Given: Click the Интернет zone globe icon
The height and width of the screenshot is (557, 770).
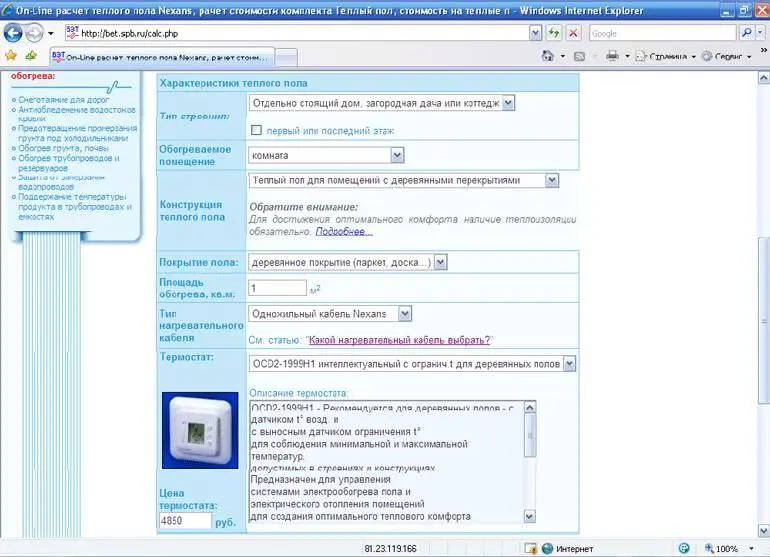Looking at the screenshot, I should tap(548, 549).
